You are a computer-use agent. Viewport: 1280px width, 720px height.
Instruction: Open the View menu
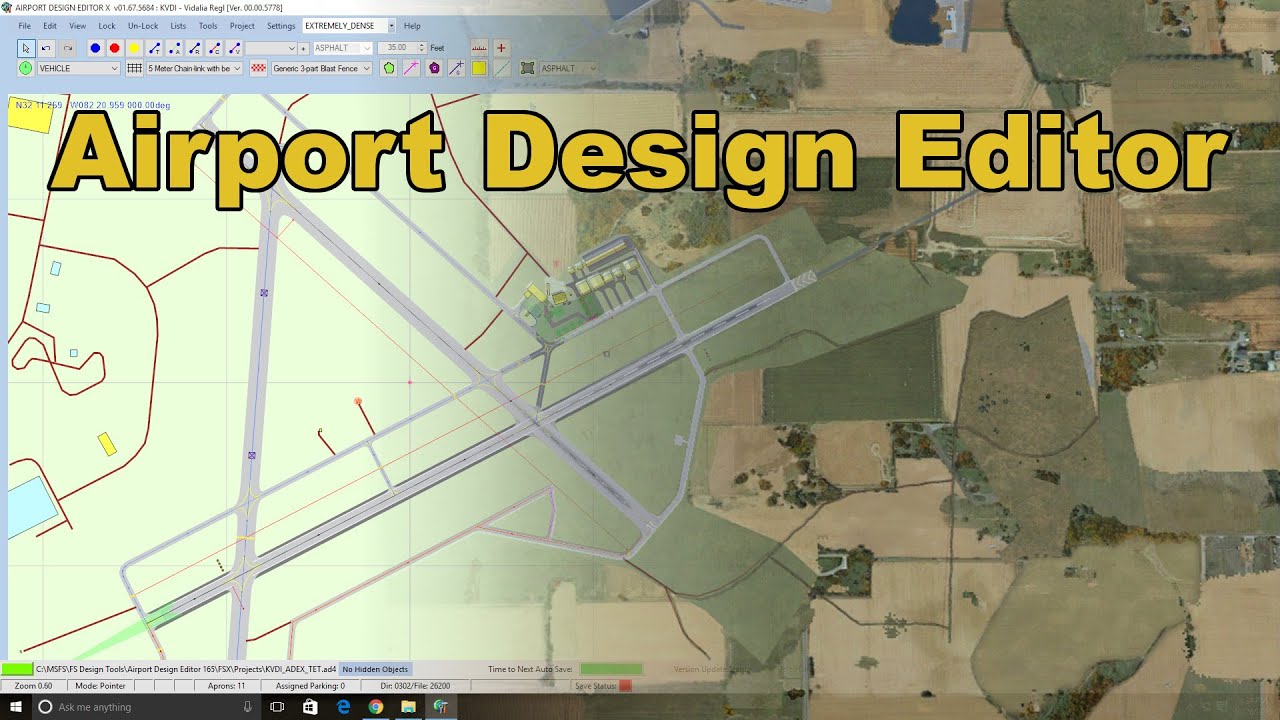(77, 26)
